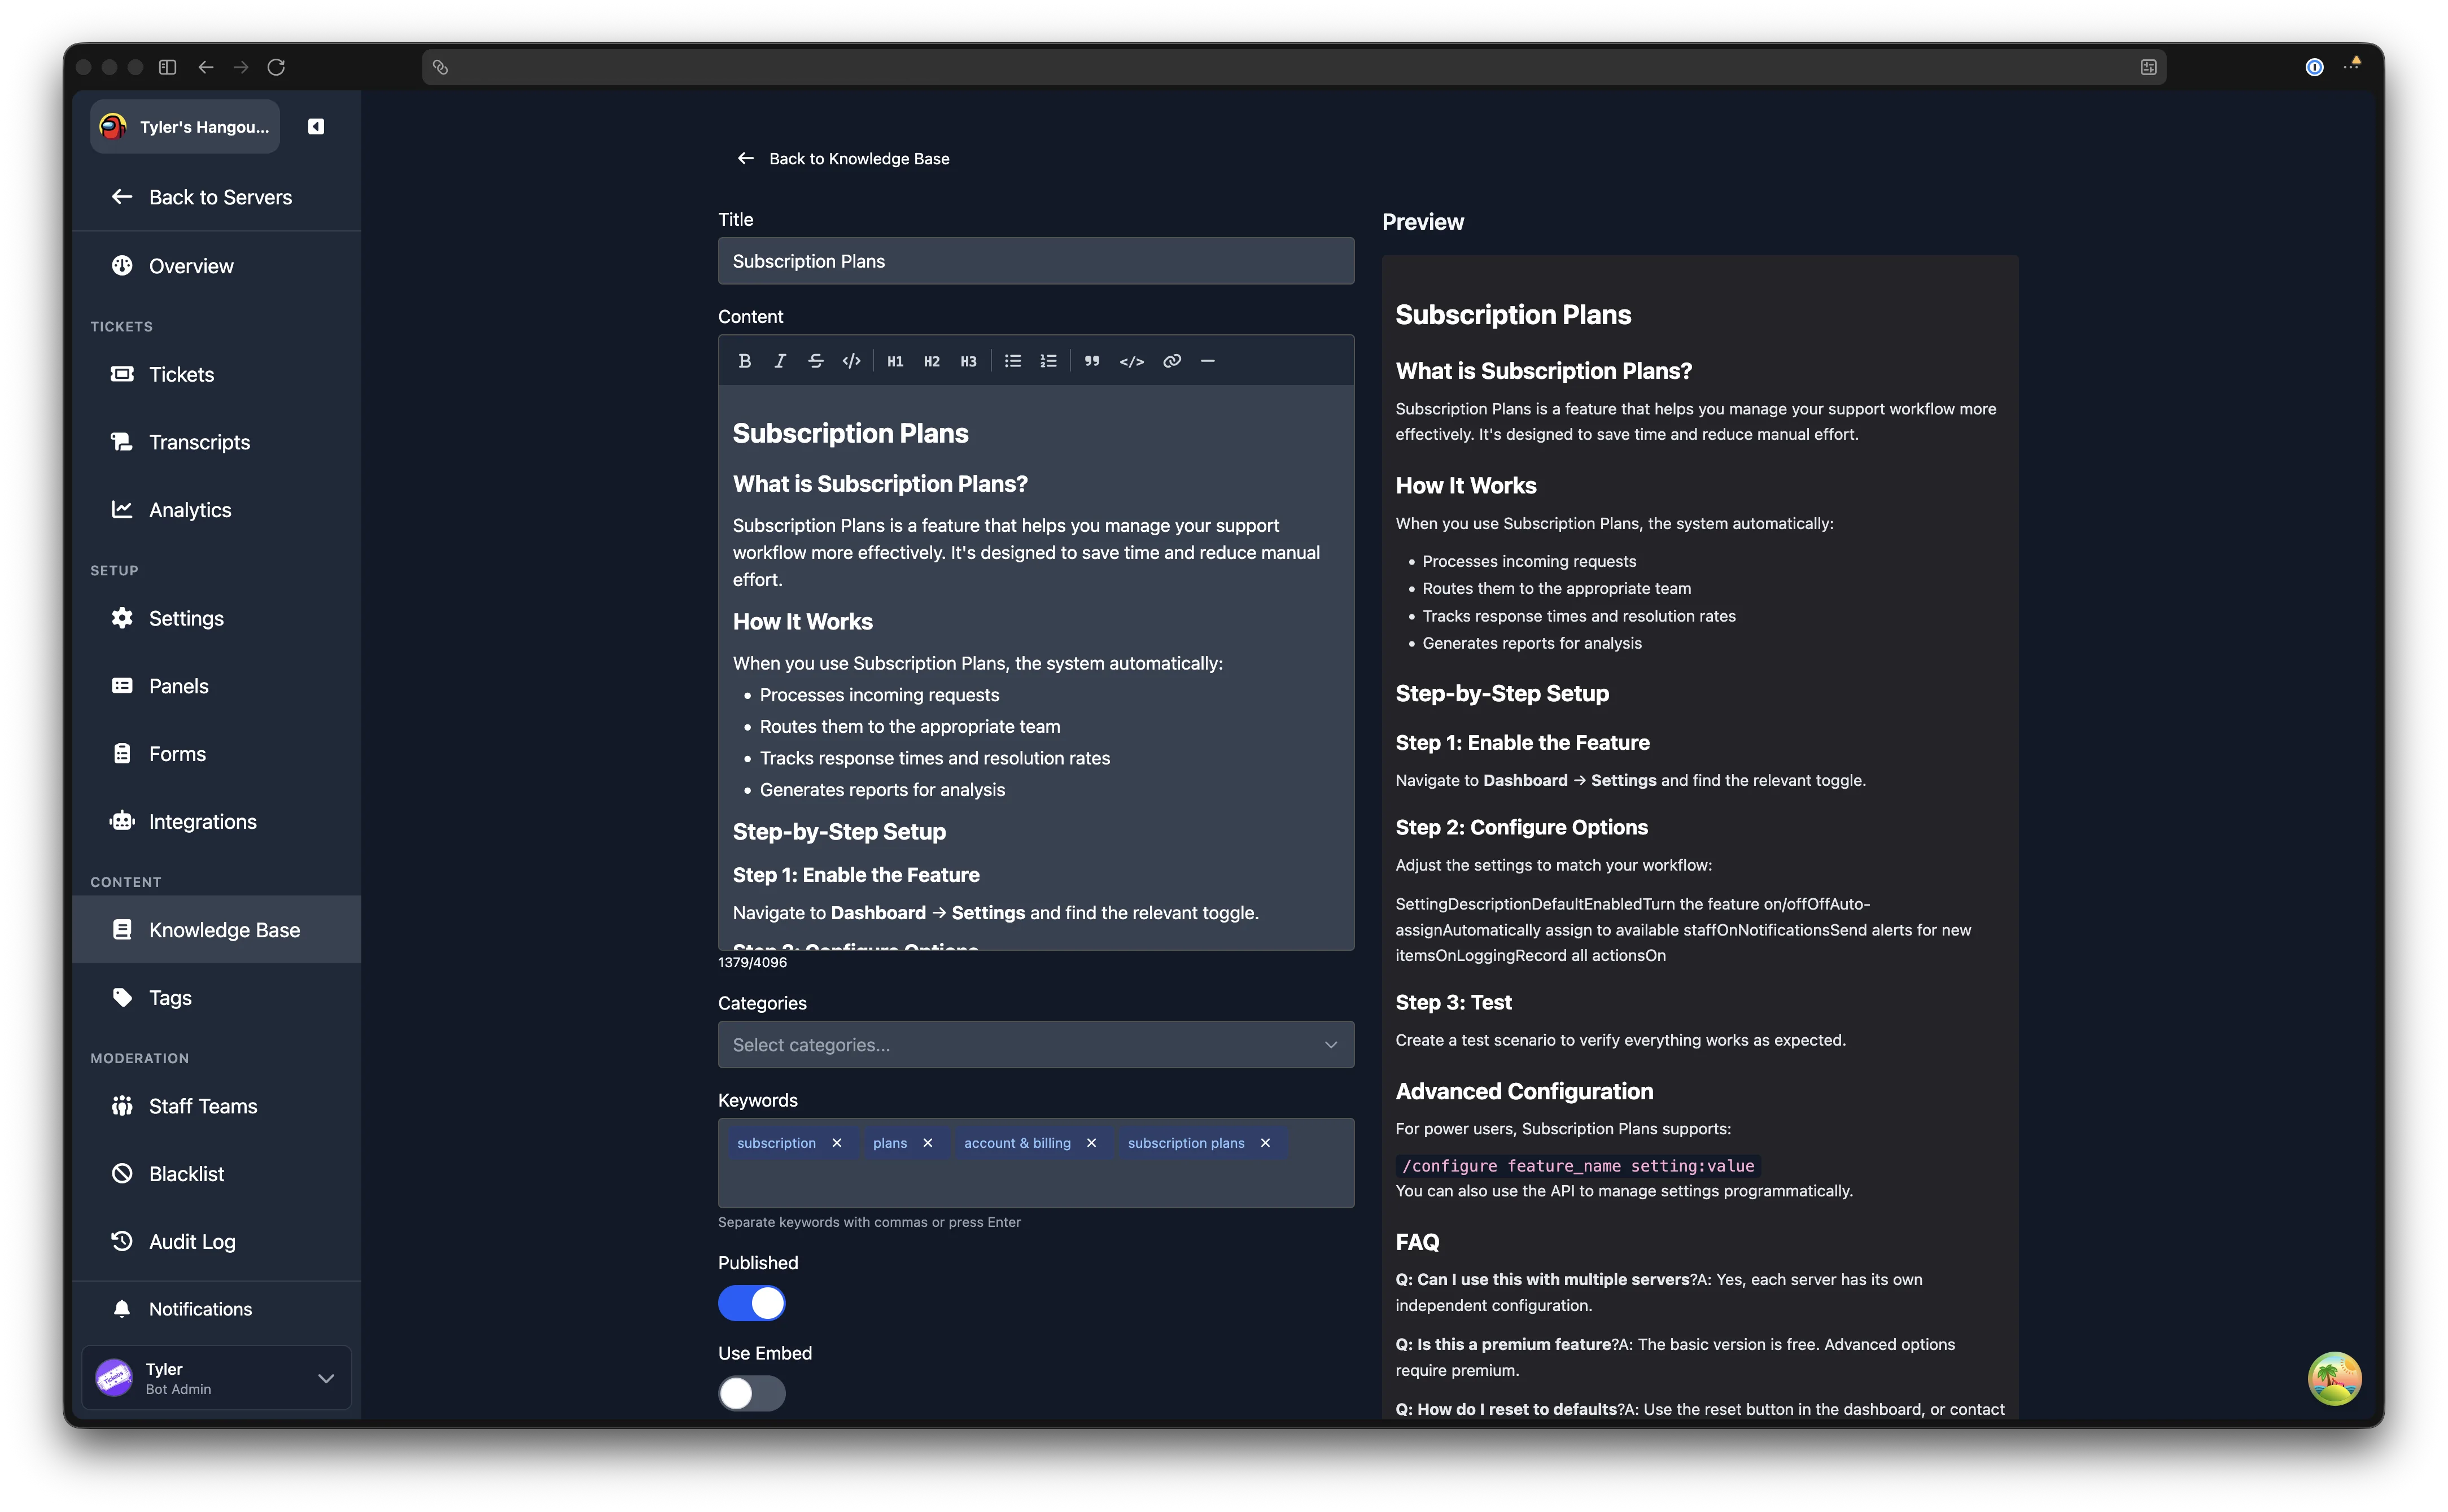Navigate to Panels
This screenshot has width=2448, height=1512.
coord(217,686)
